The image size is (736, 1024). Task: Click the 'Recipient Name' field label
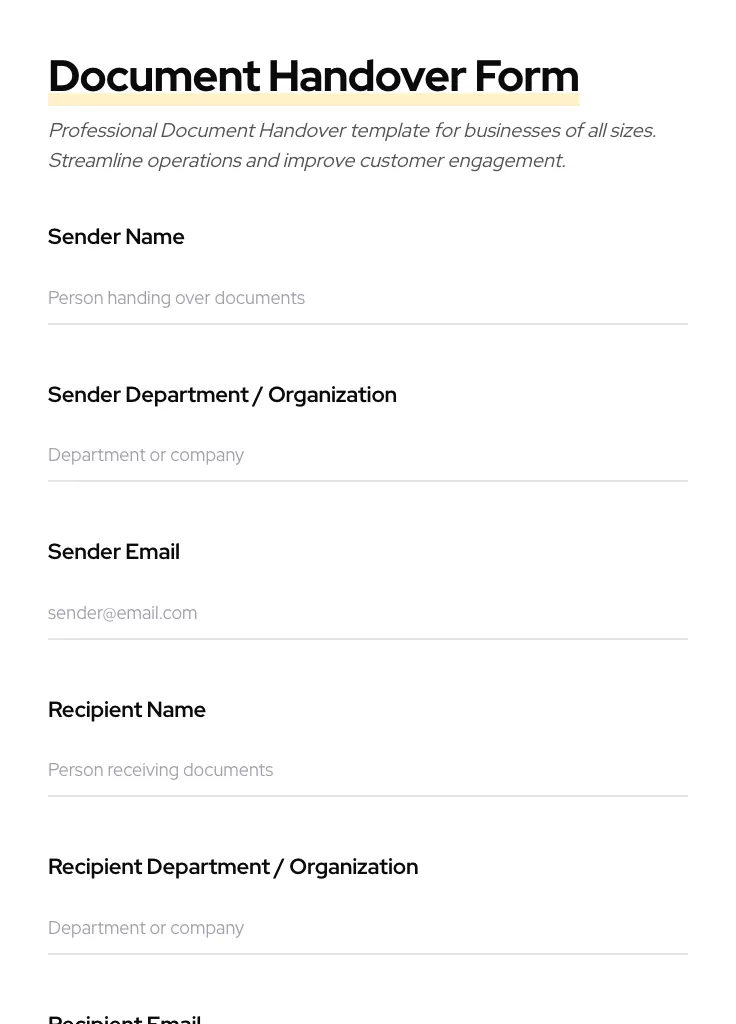pos(127,710)
